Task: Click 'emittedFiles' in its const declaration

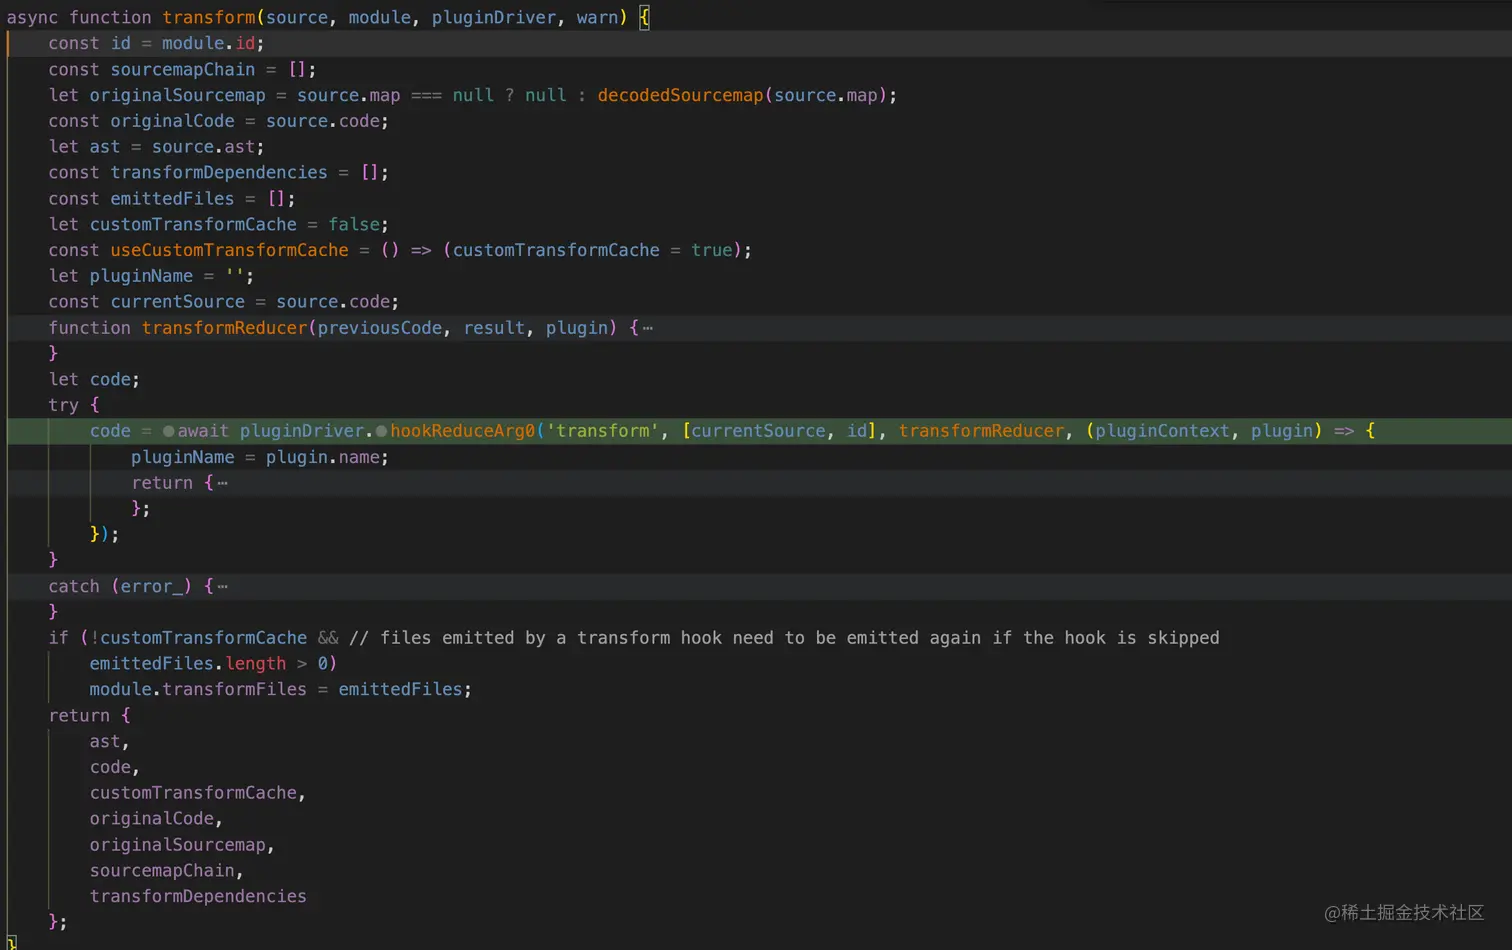Action: tap(173, 198)
